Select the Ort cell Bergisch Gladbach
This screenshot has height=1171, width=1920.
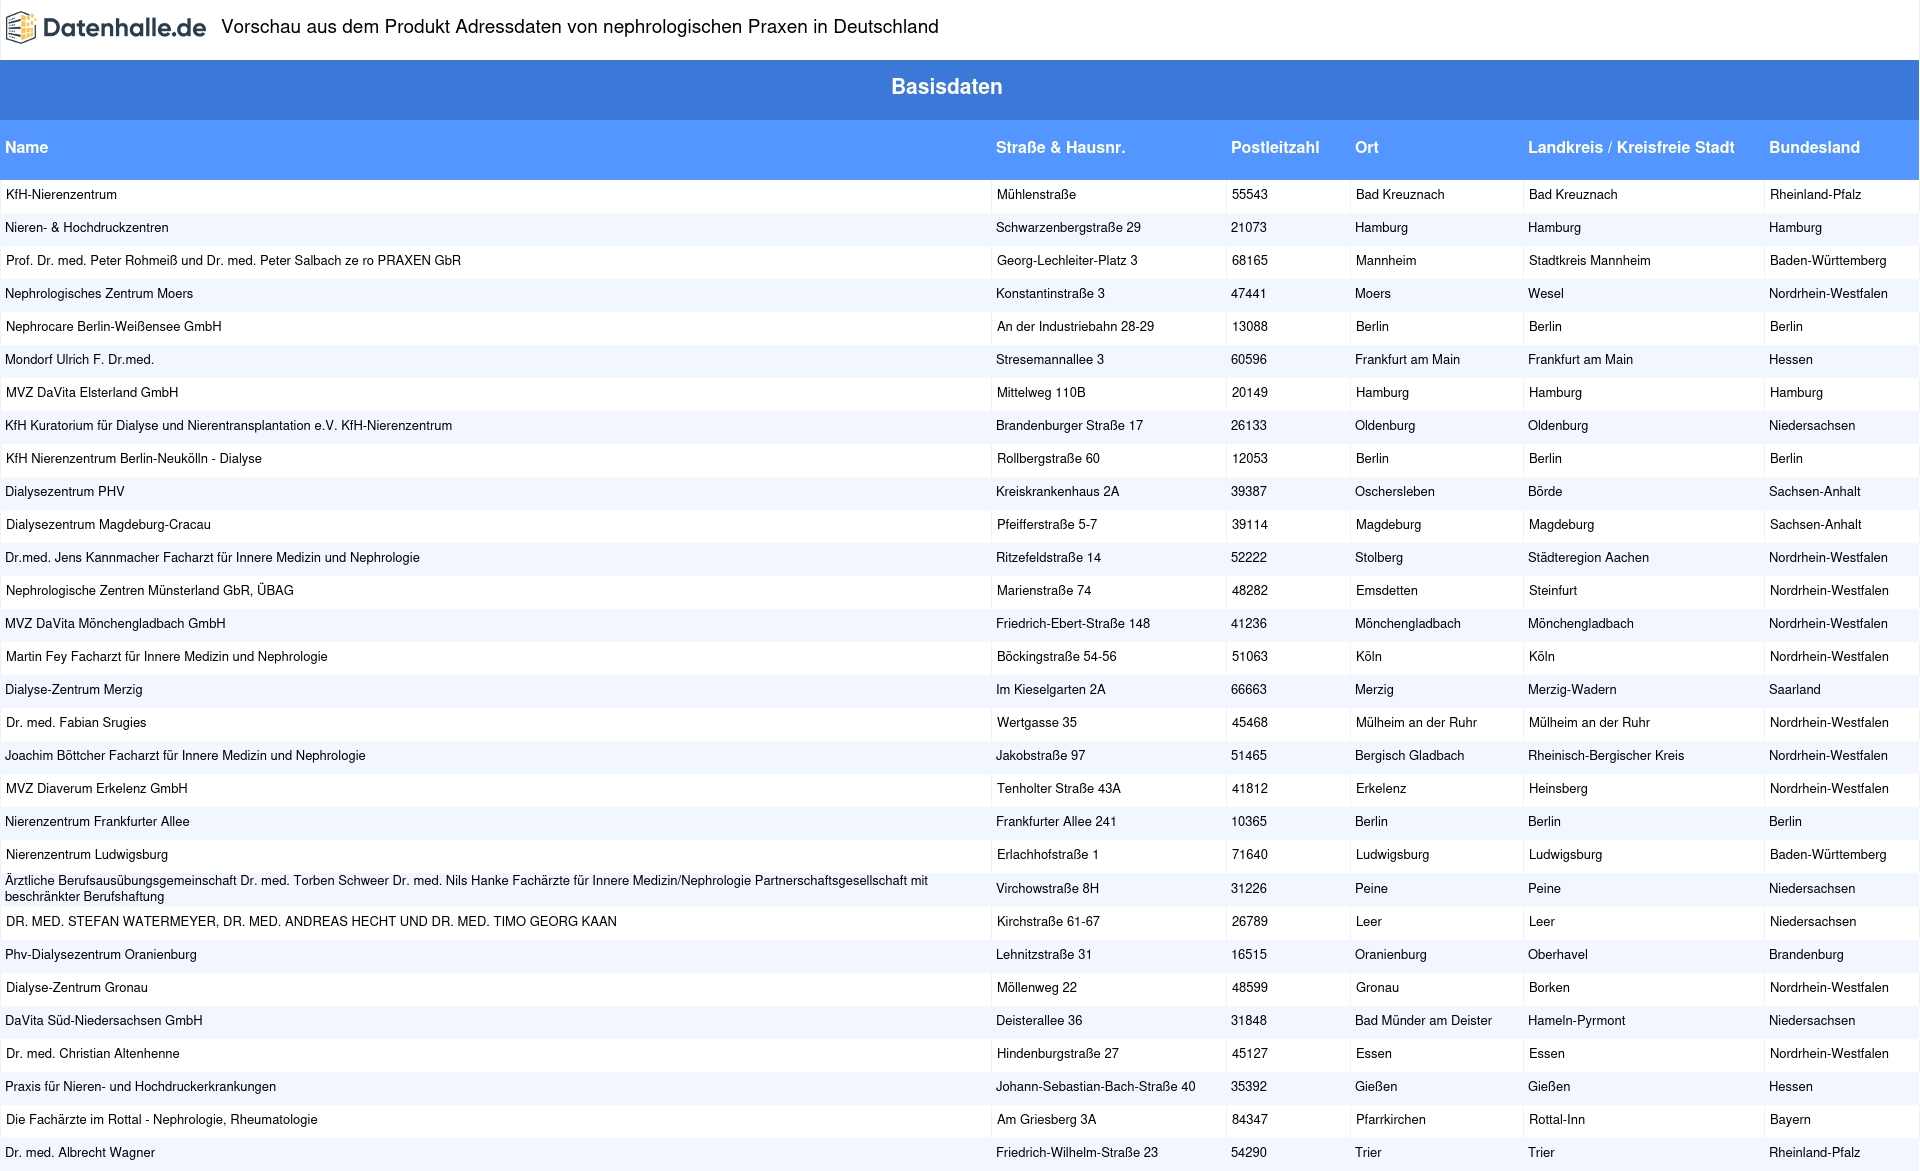click(x=1410, y=756)
